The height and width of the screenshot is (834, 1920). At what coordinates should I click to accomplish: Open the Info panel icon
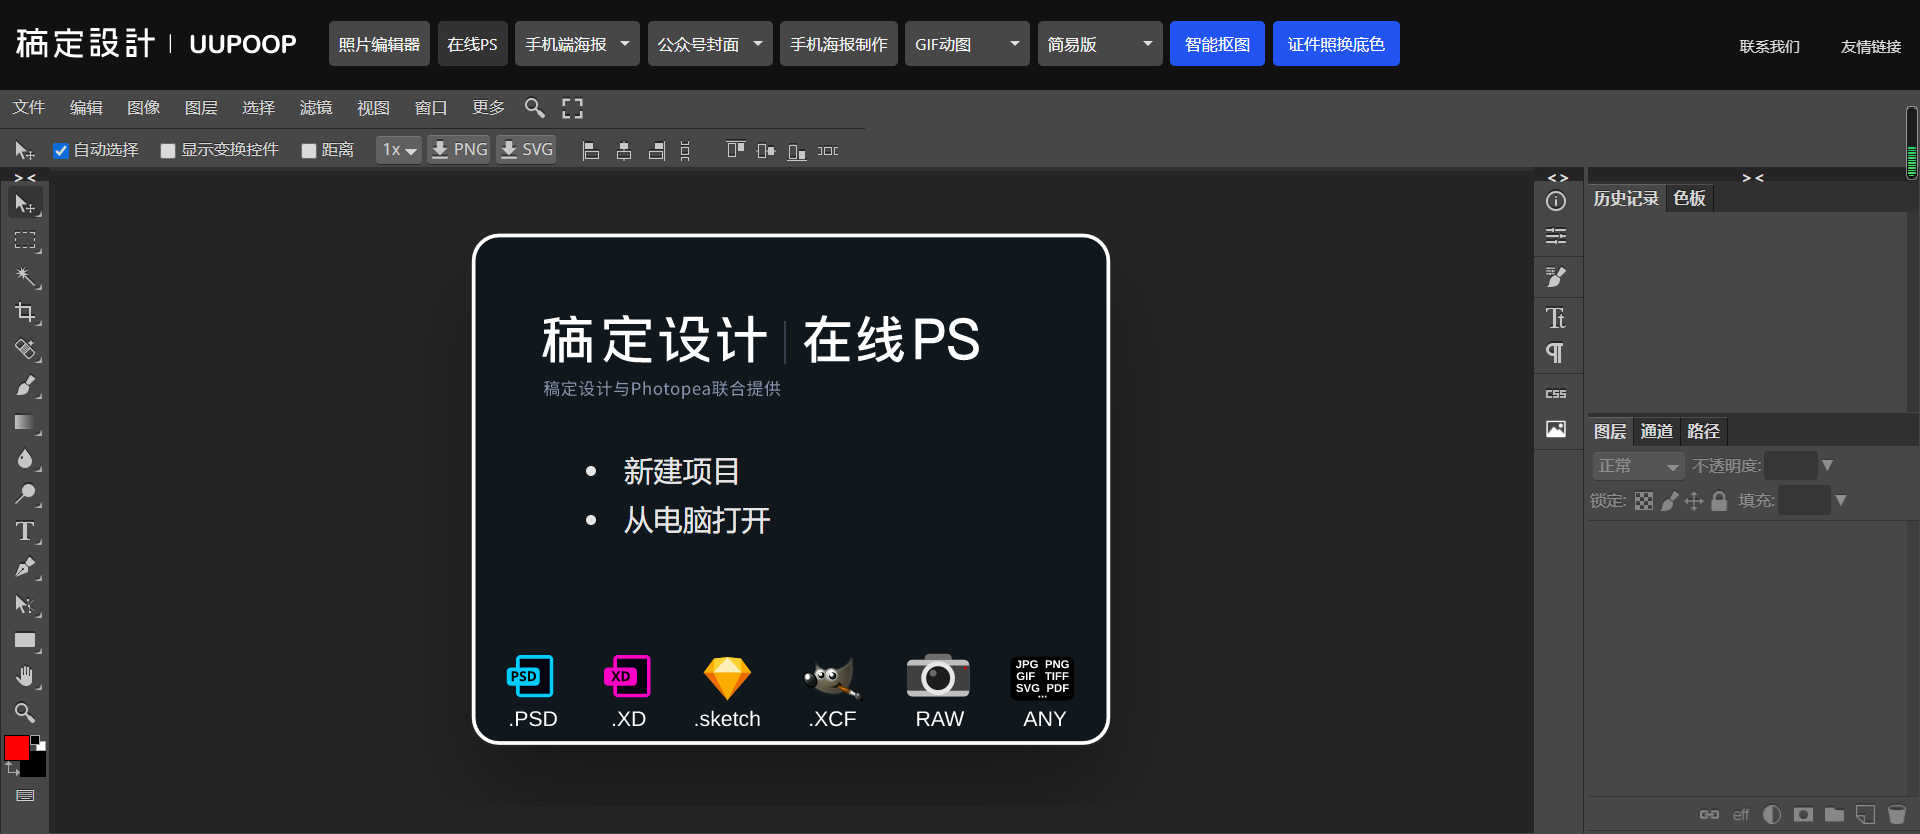point(1556,201)
